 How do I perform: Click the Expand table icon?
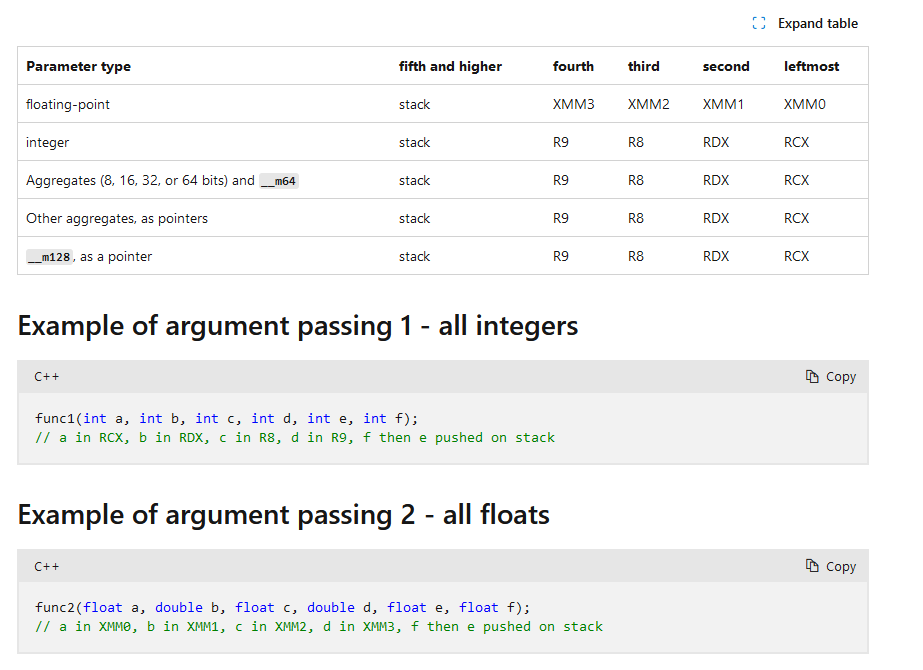(x=759, y=23)
